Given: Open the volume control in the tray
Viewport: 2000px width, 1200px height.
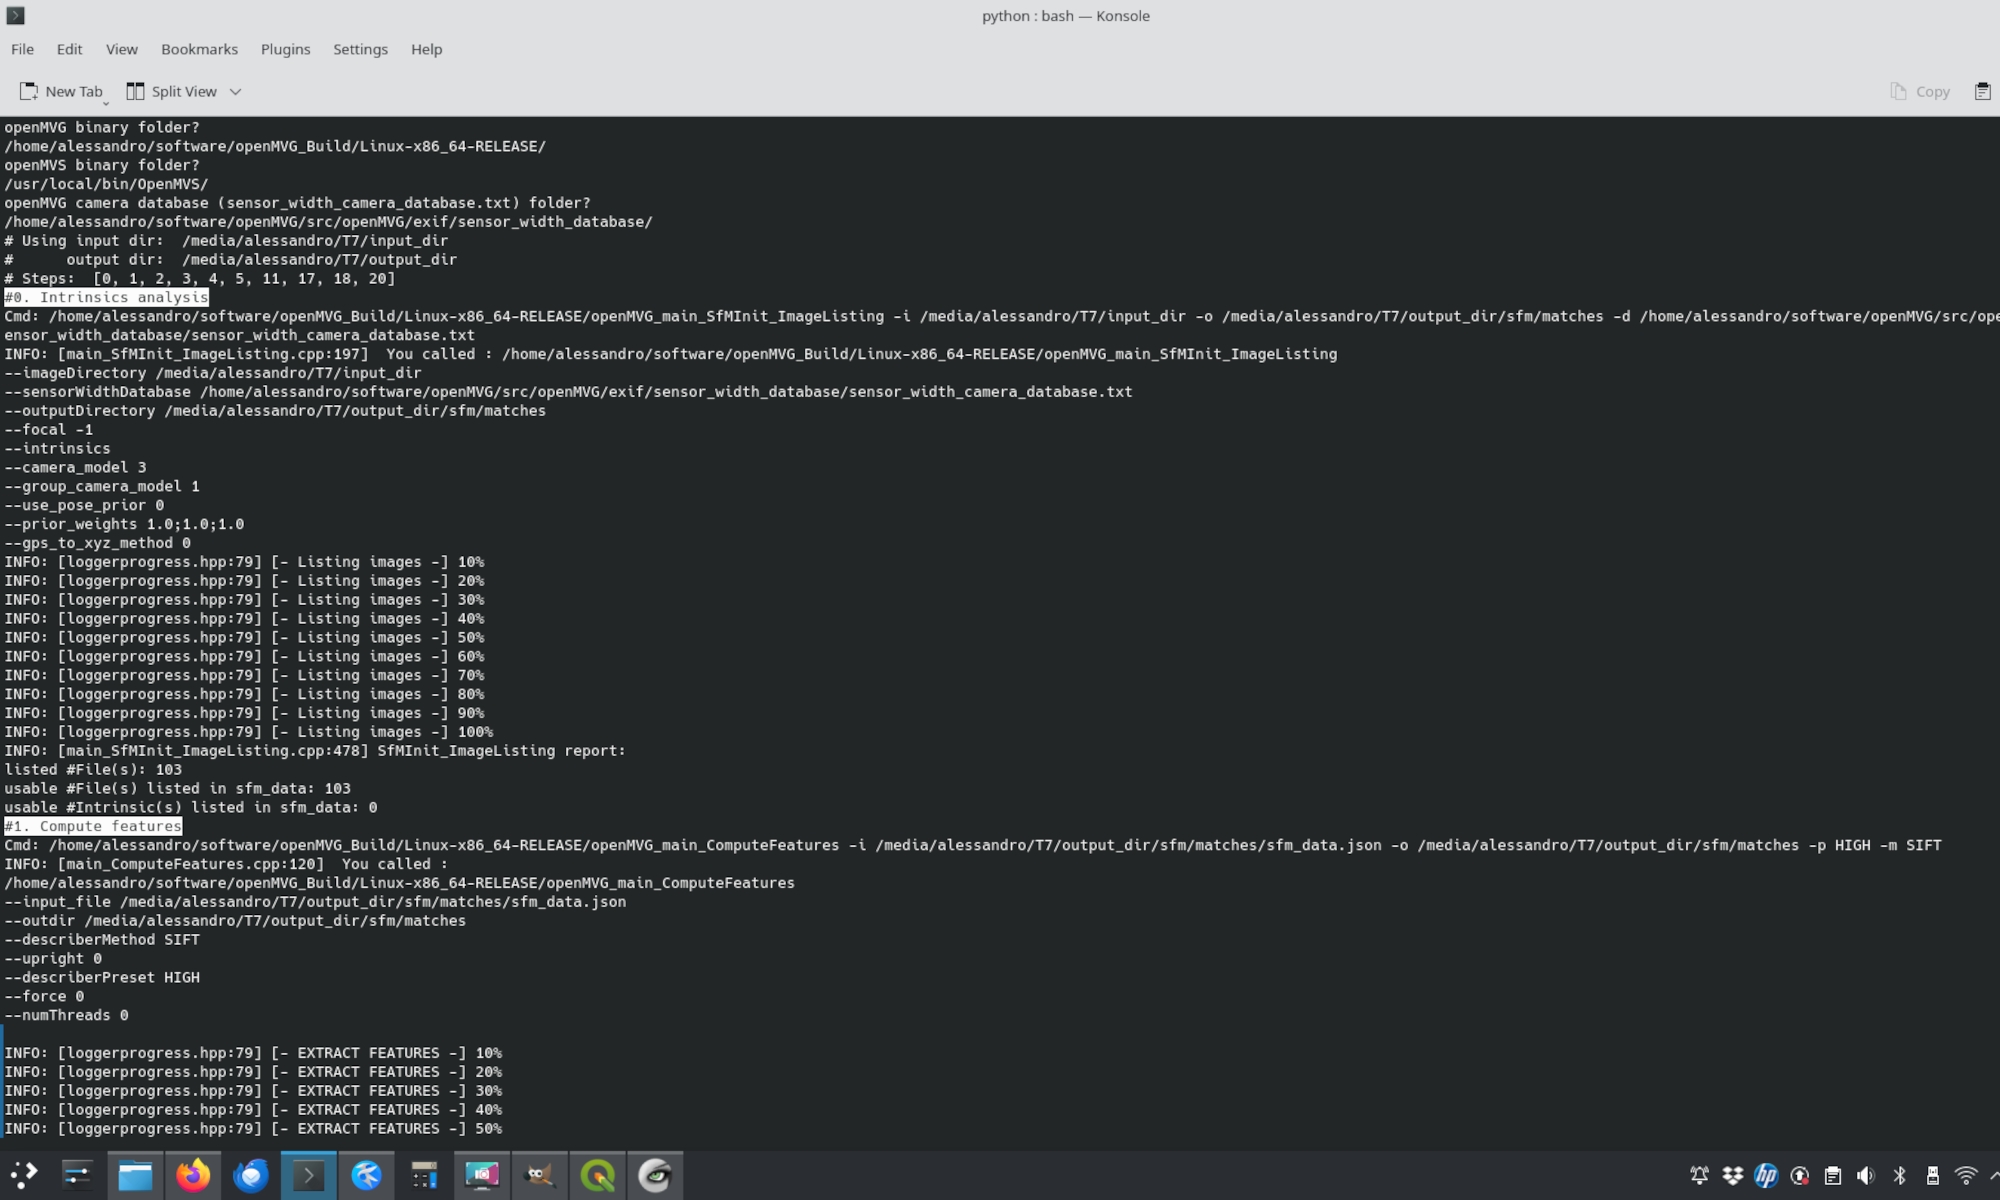Looking at the screenshot, I should pos(1866,1175).
